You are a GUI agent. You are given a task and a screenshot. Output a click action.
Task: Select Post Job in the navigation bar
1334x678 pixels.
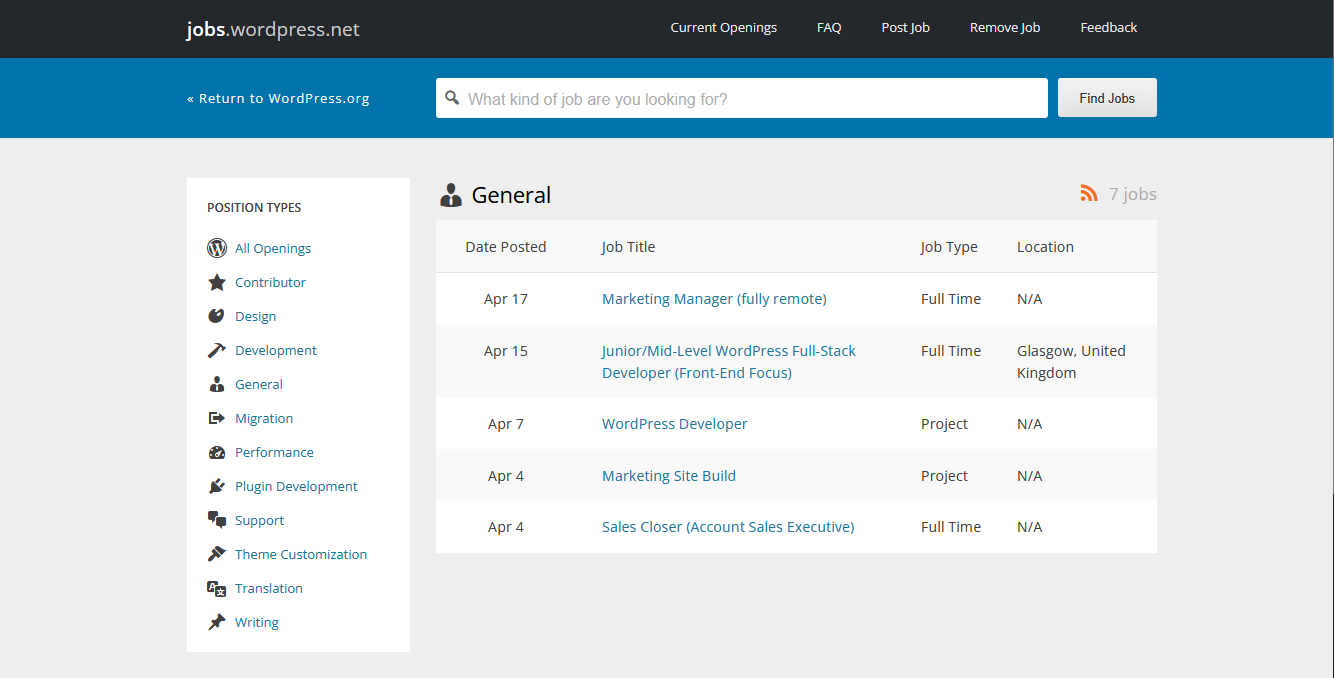tap(905, 27)
